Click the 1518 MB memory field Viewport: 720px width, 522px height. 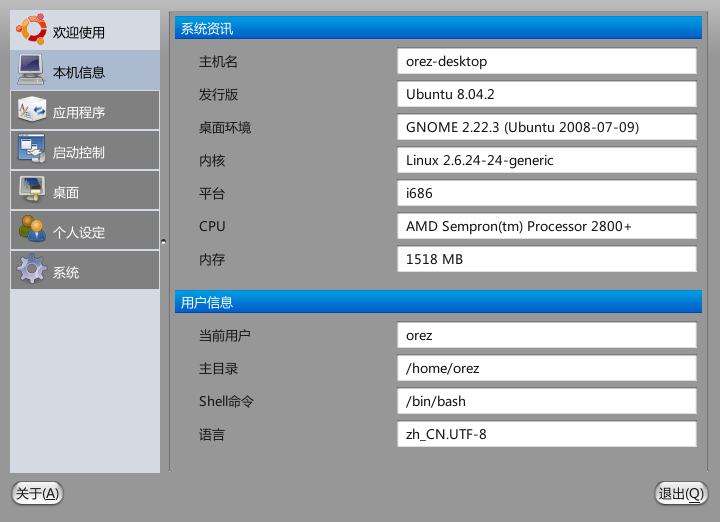[546, 259]
